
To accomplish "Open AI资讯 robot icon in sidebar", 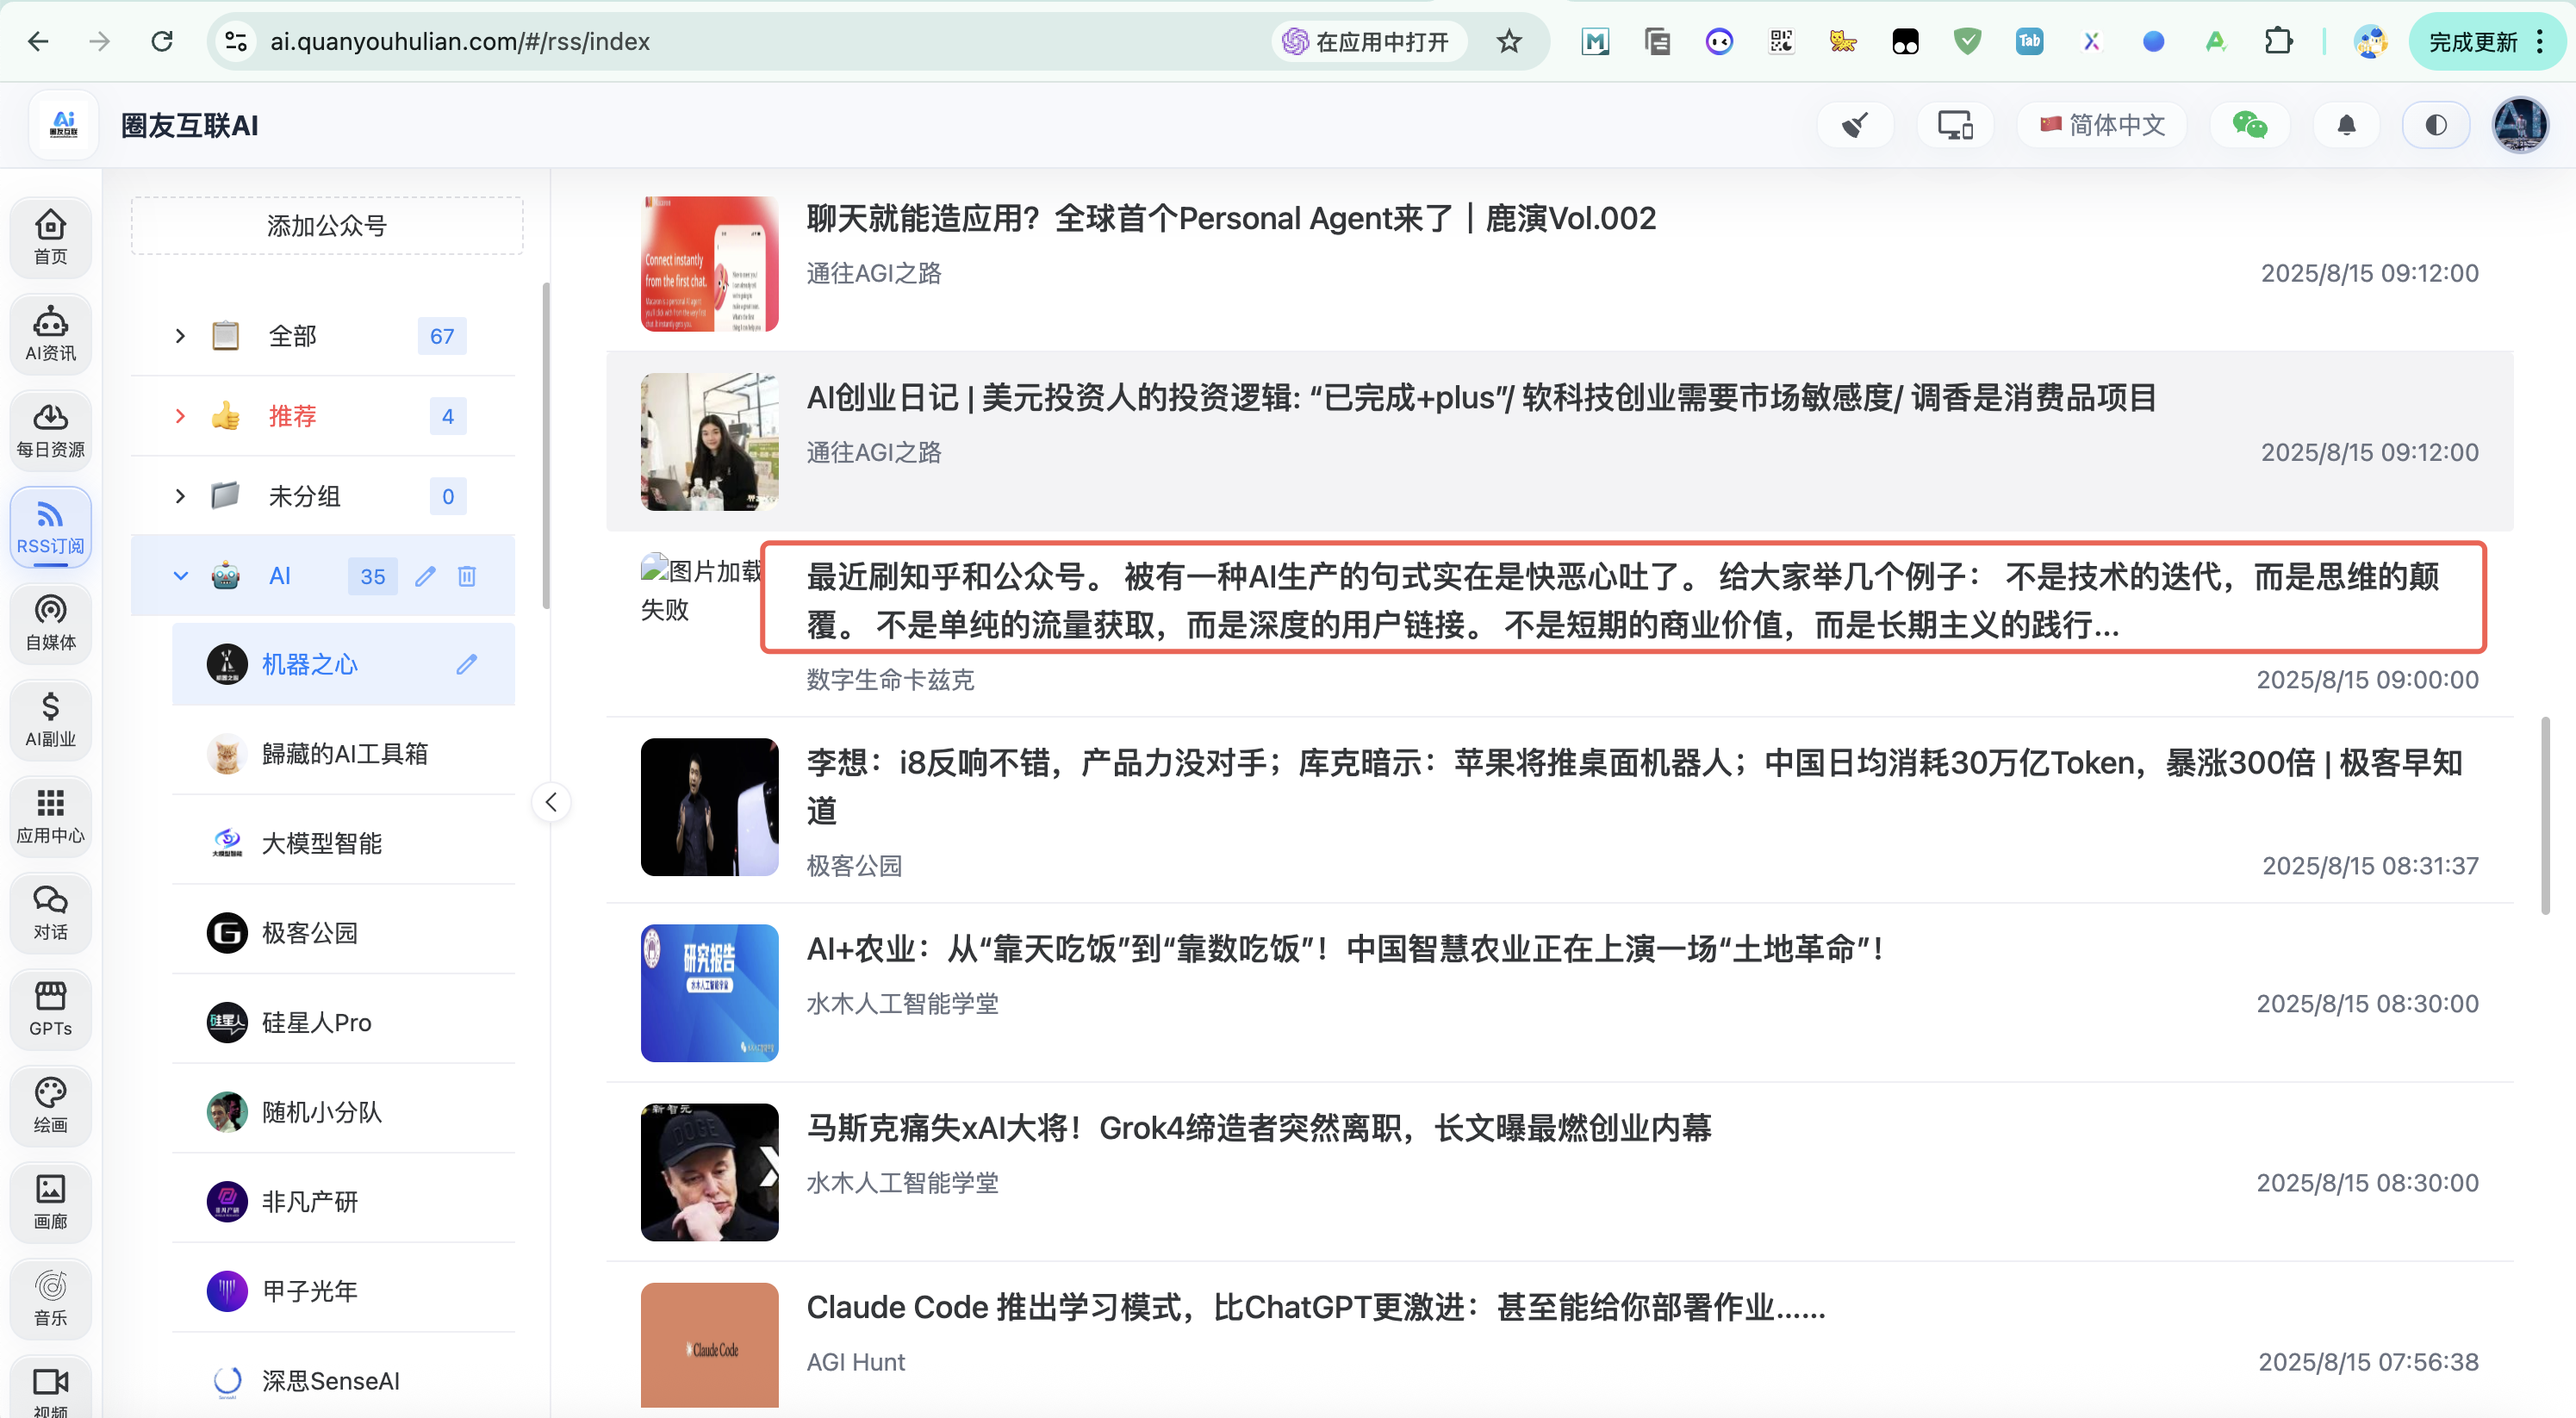I will [x=50, y=334].
